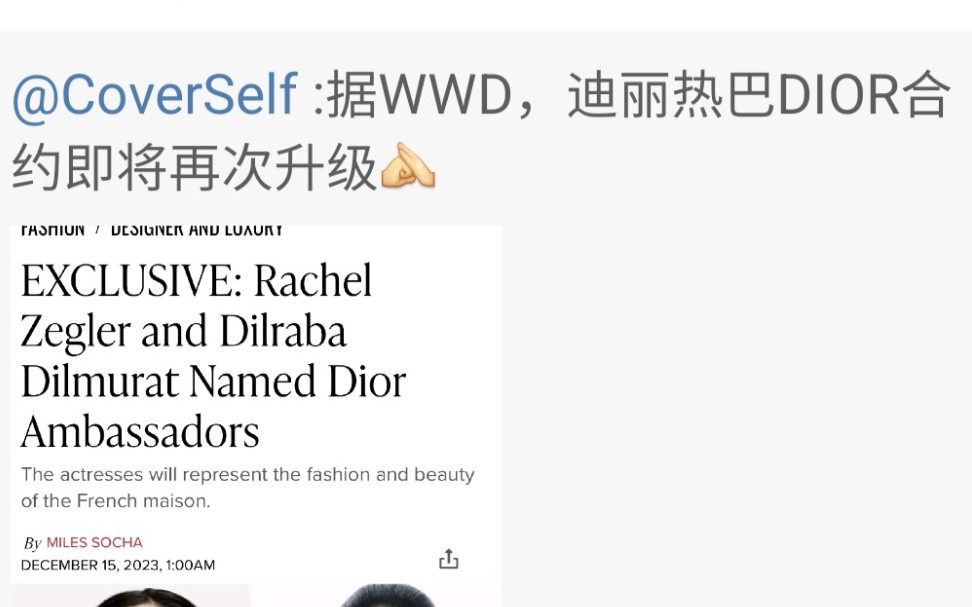The image size is (972, 607).
Task: Tap the post text 约即将再次升级
Action: pyautogui.click(x=194, y=167)
